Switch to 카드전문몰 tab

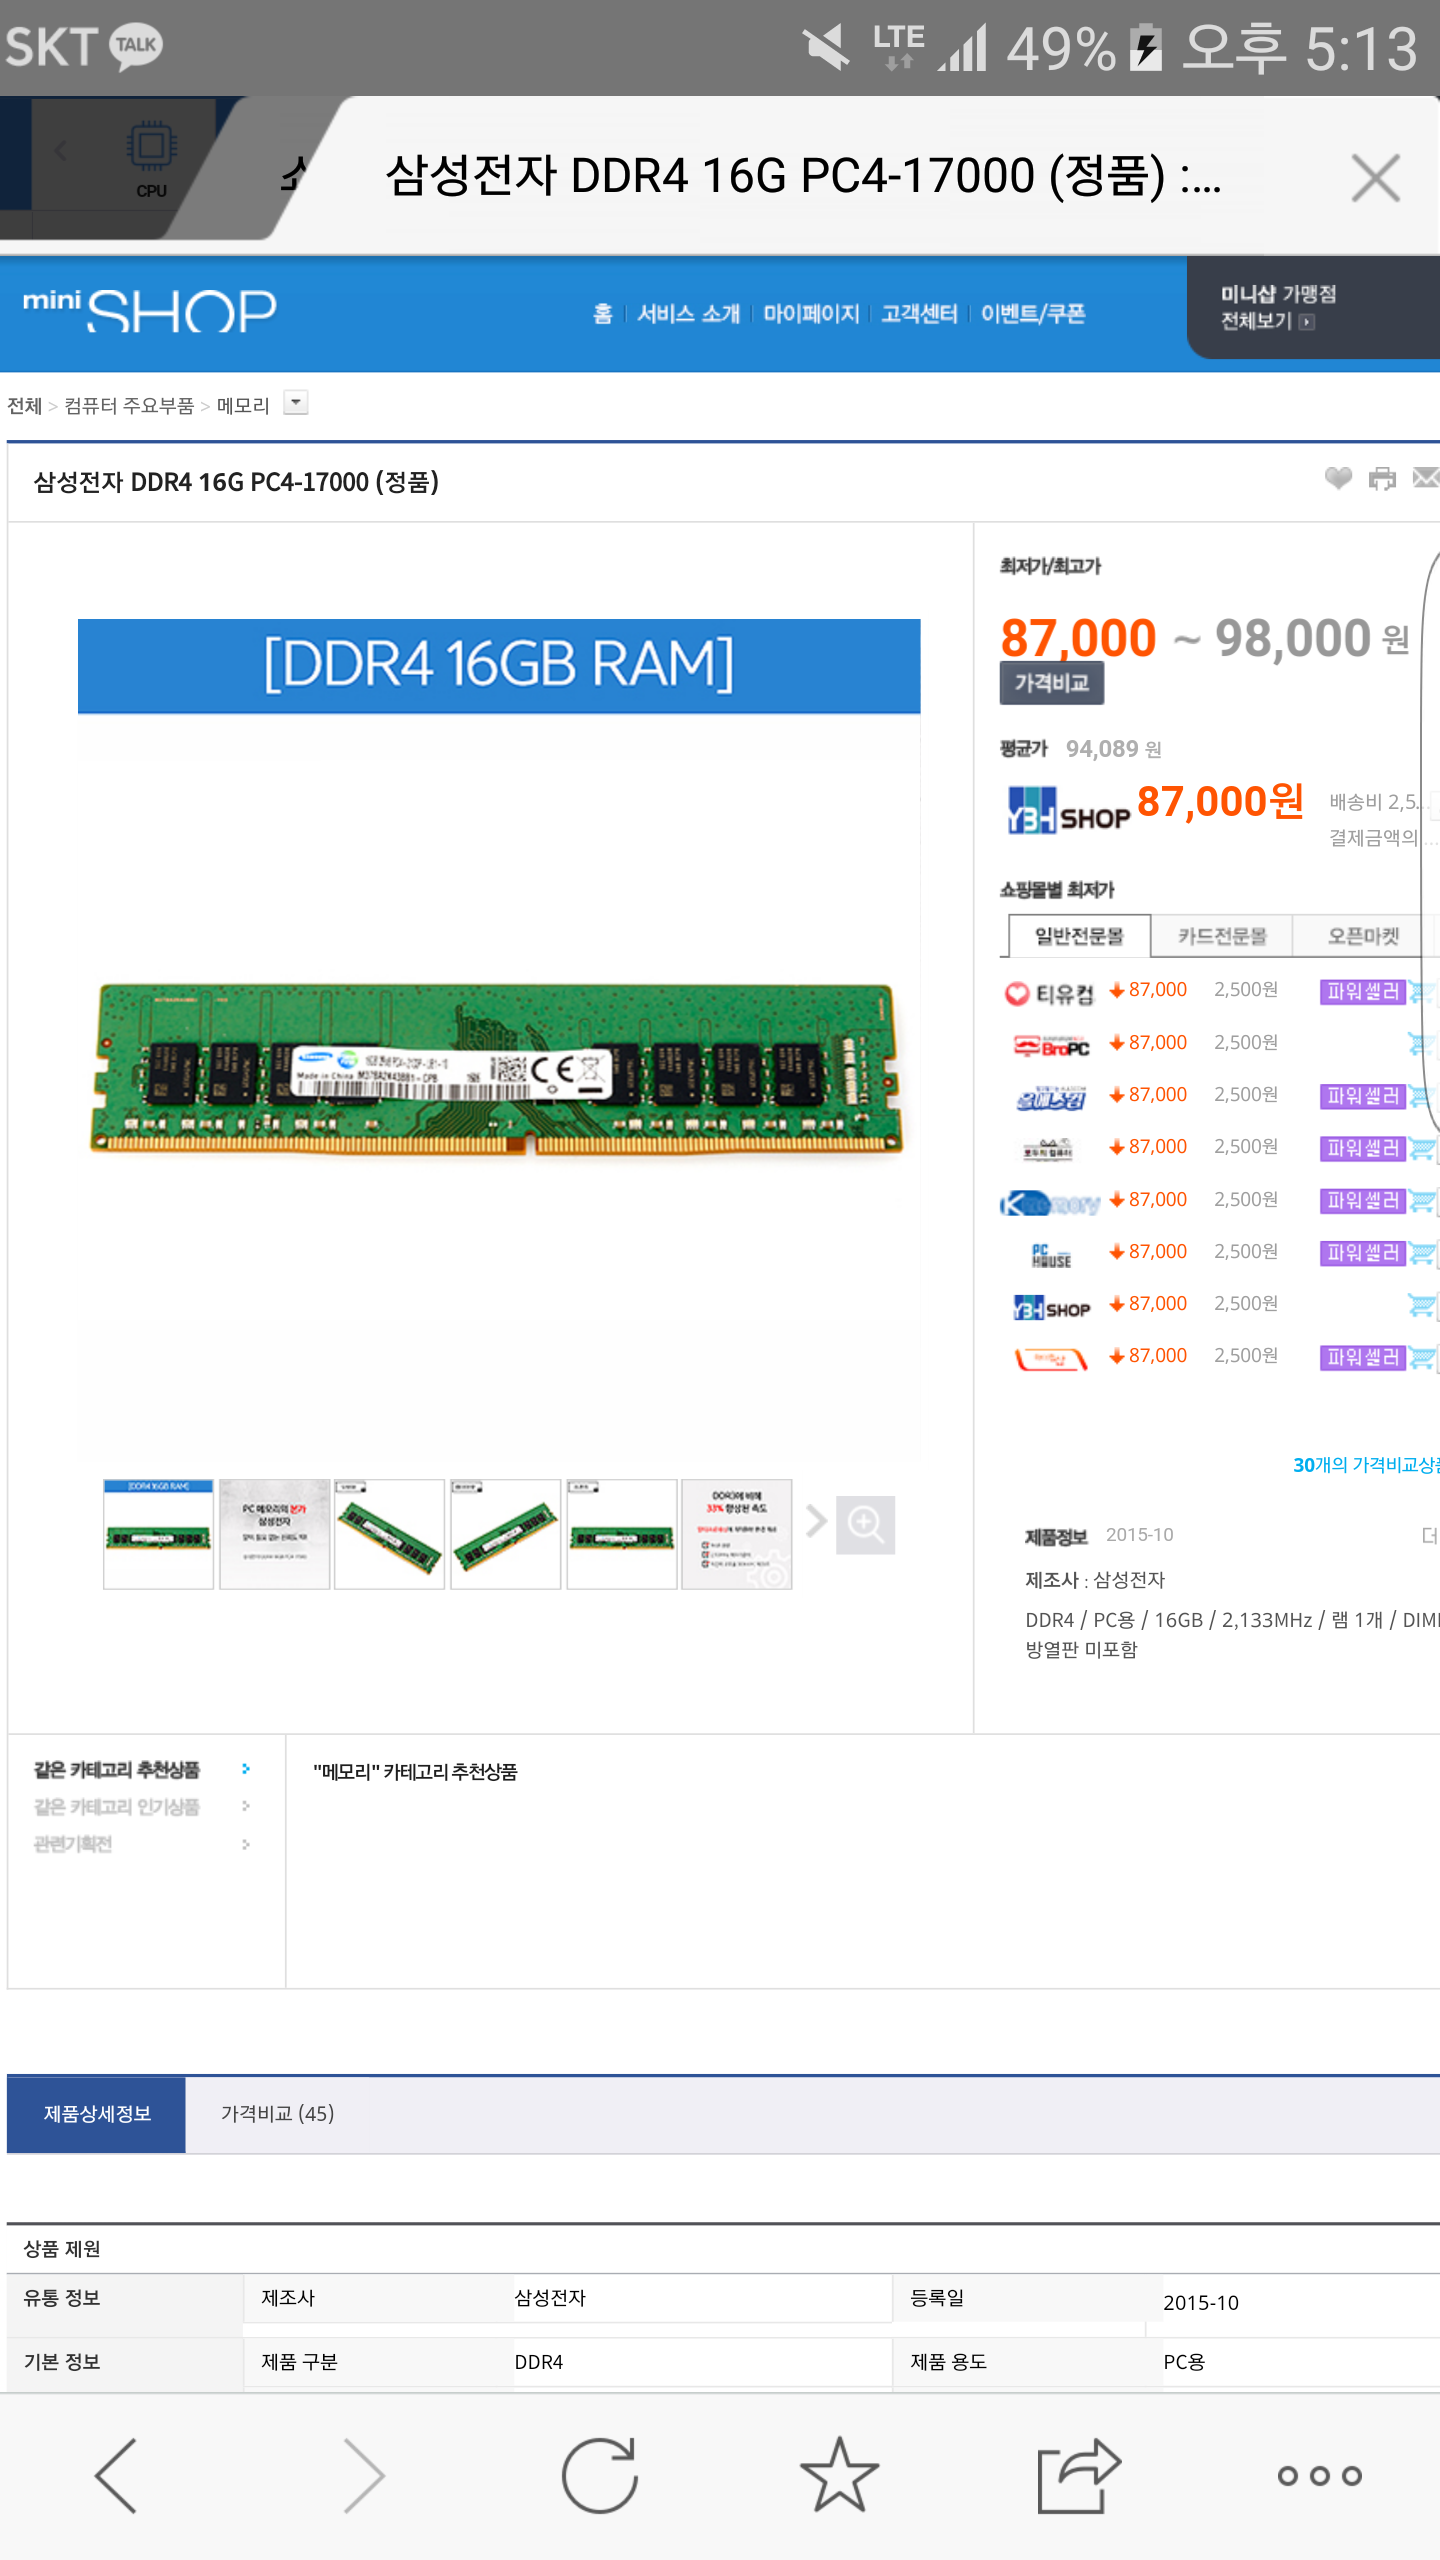tap(1222, 936)
